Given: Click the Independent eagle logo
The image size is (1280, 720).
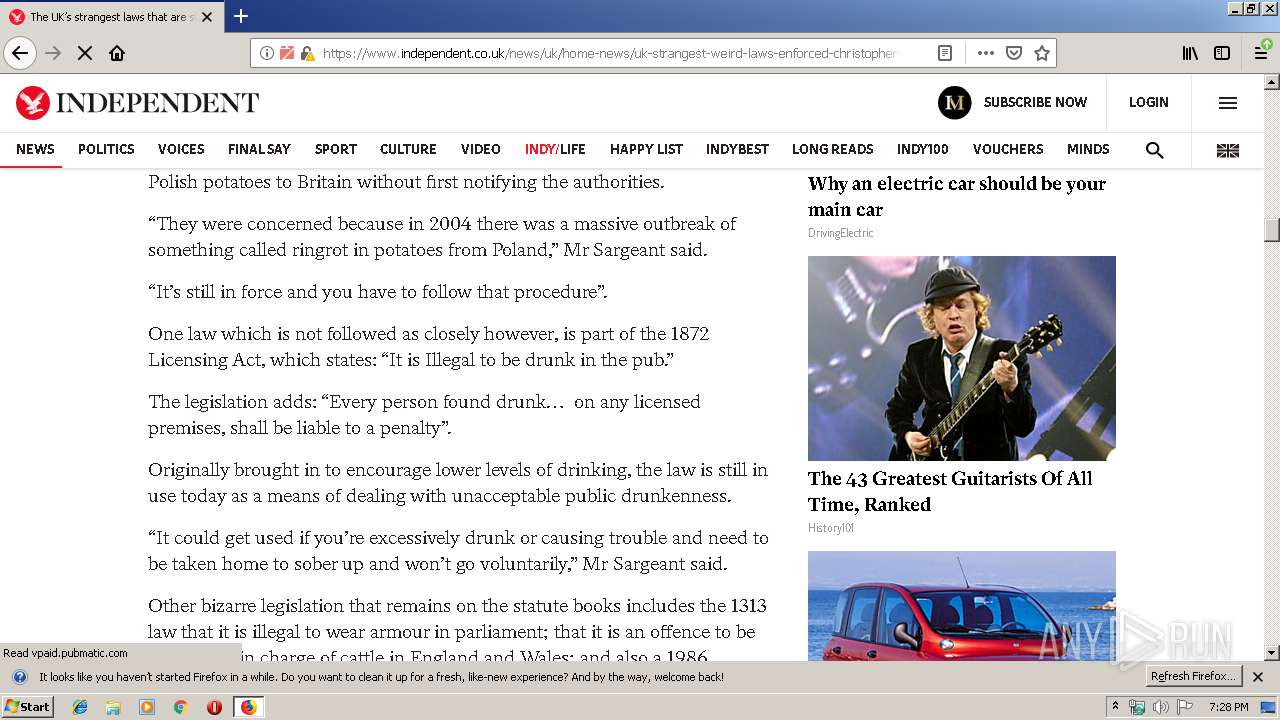Looking at the screenshot, I should pyautogui.click(x=33, y=102).
